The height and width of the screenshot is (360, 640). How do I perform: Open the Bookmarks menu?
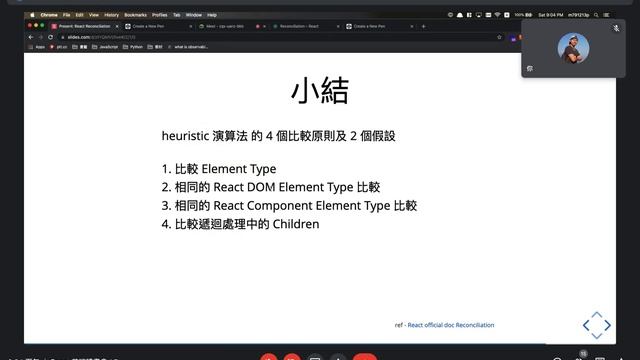(136, 15)
